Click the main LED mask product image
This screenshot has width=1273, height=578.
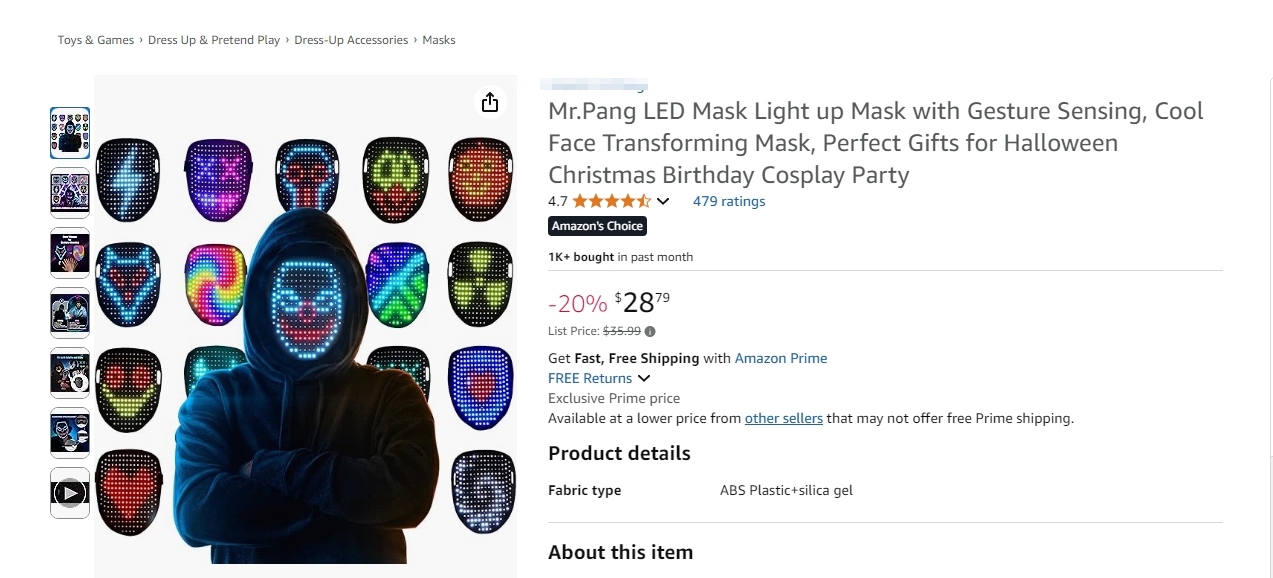305,320
